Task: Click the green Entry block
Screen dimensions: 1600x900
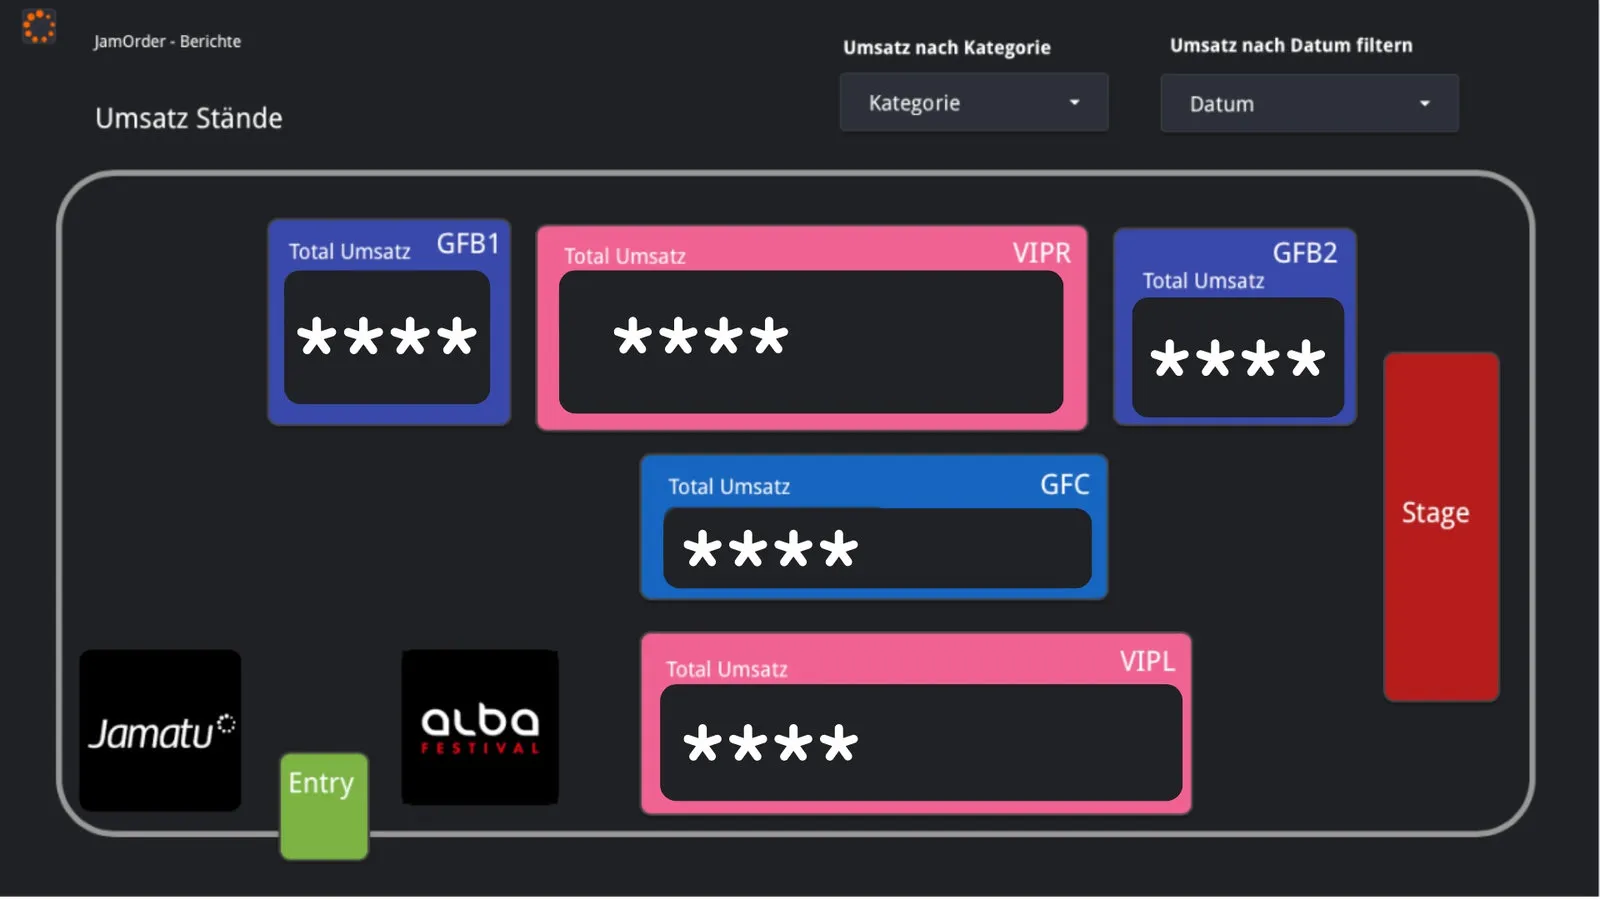Action: [324, 806]
